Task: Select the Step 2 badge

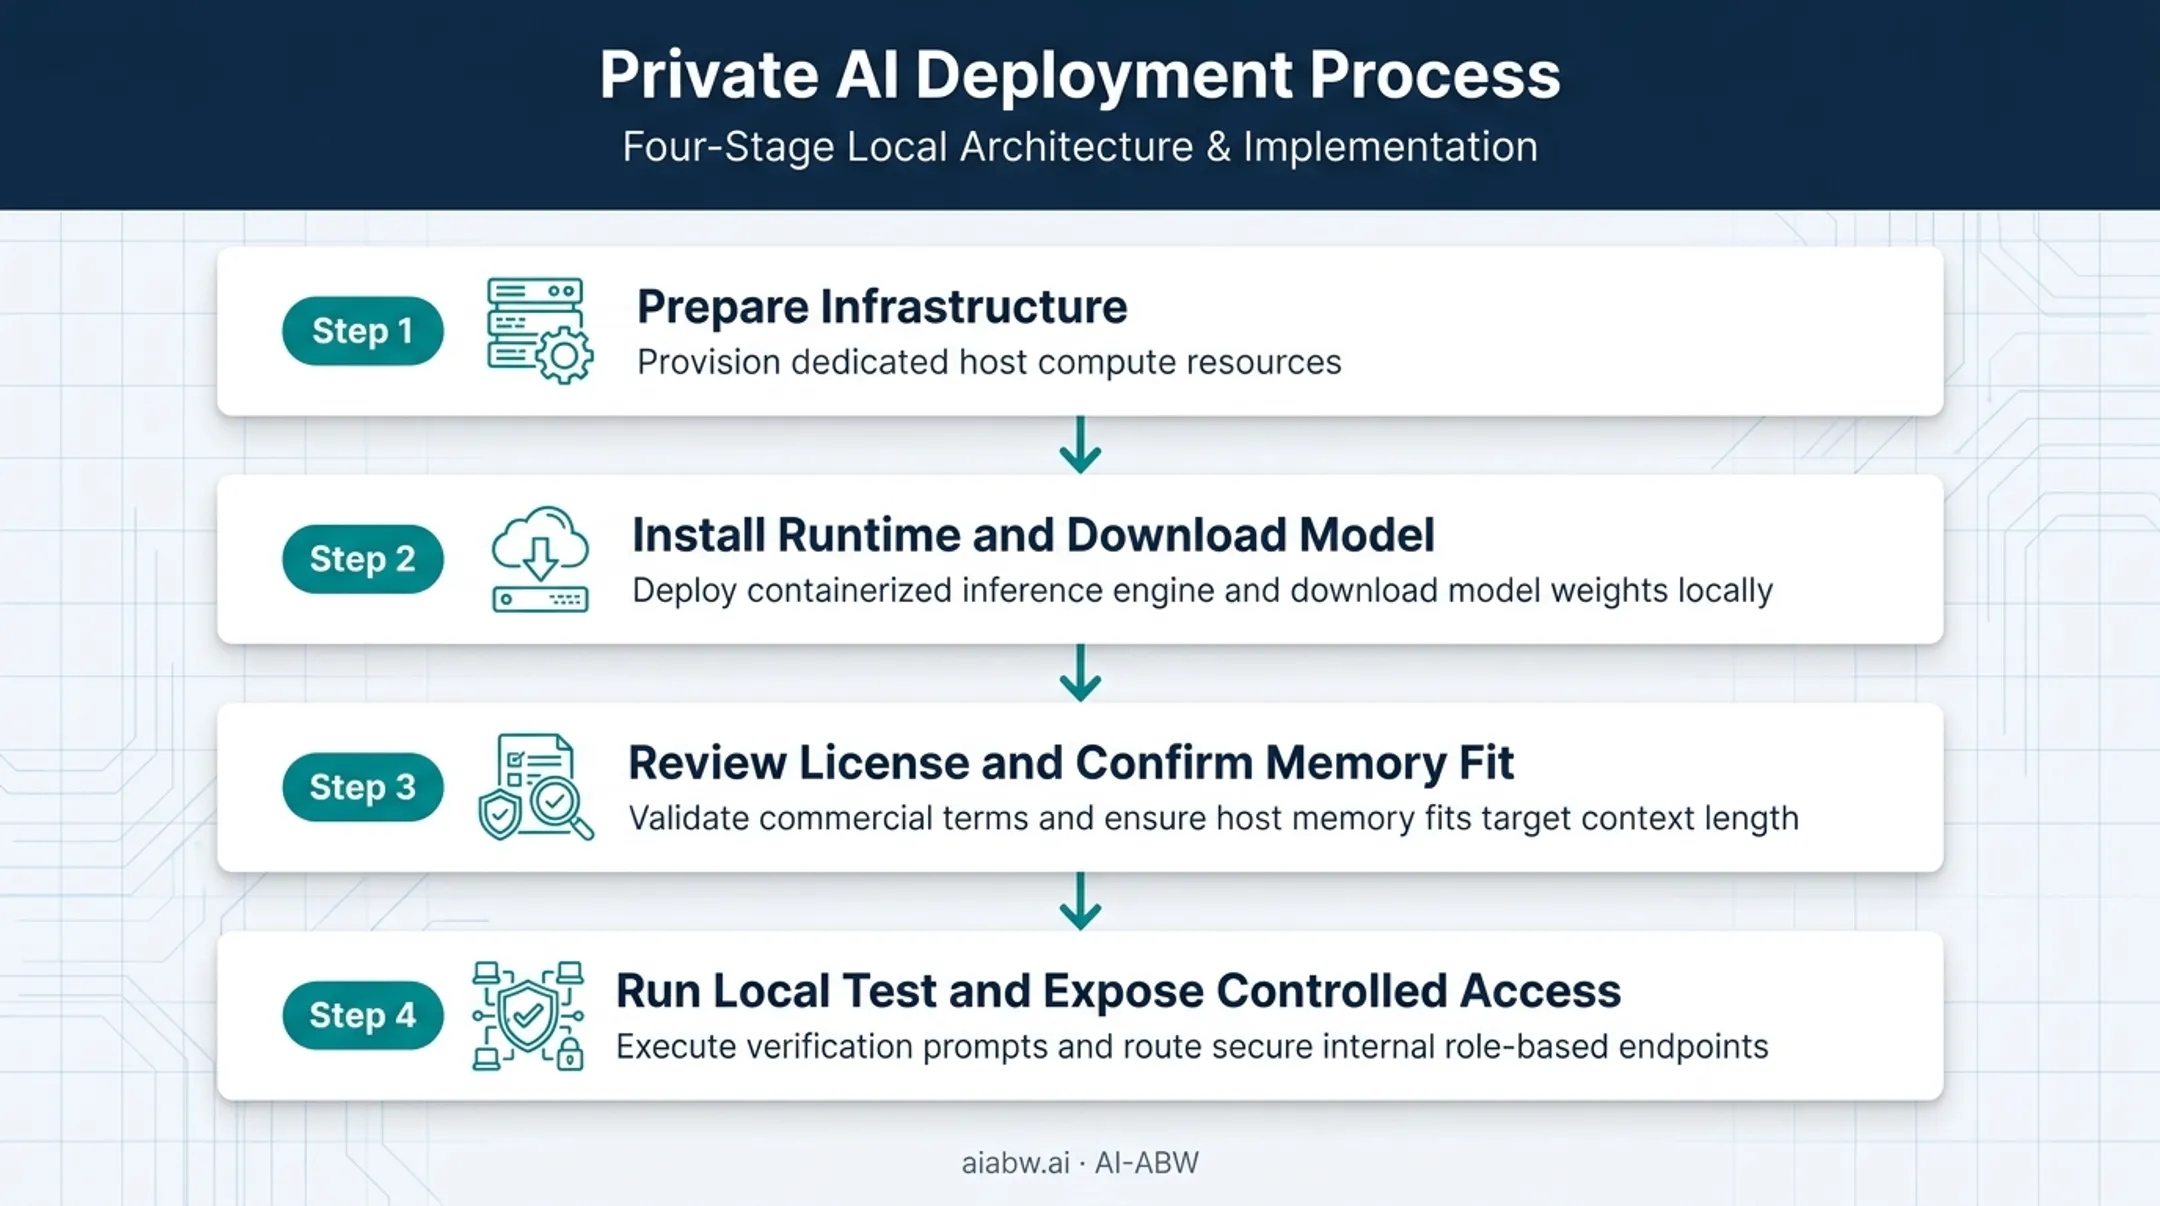Action: tap(362, 559)
